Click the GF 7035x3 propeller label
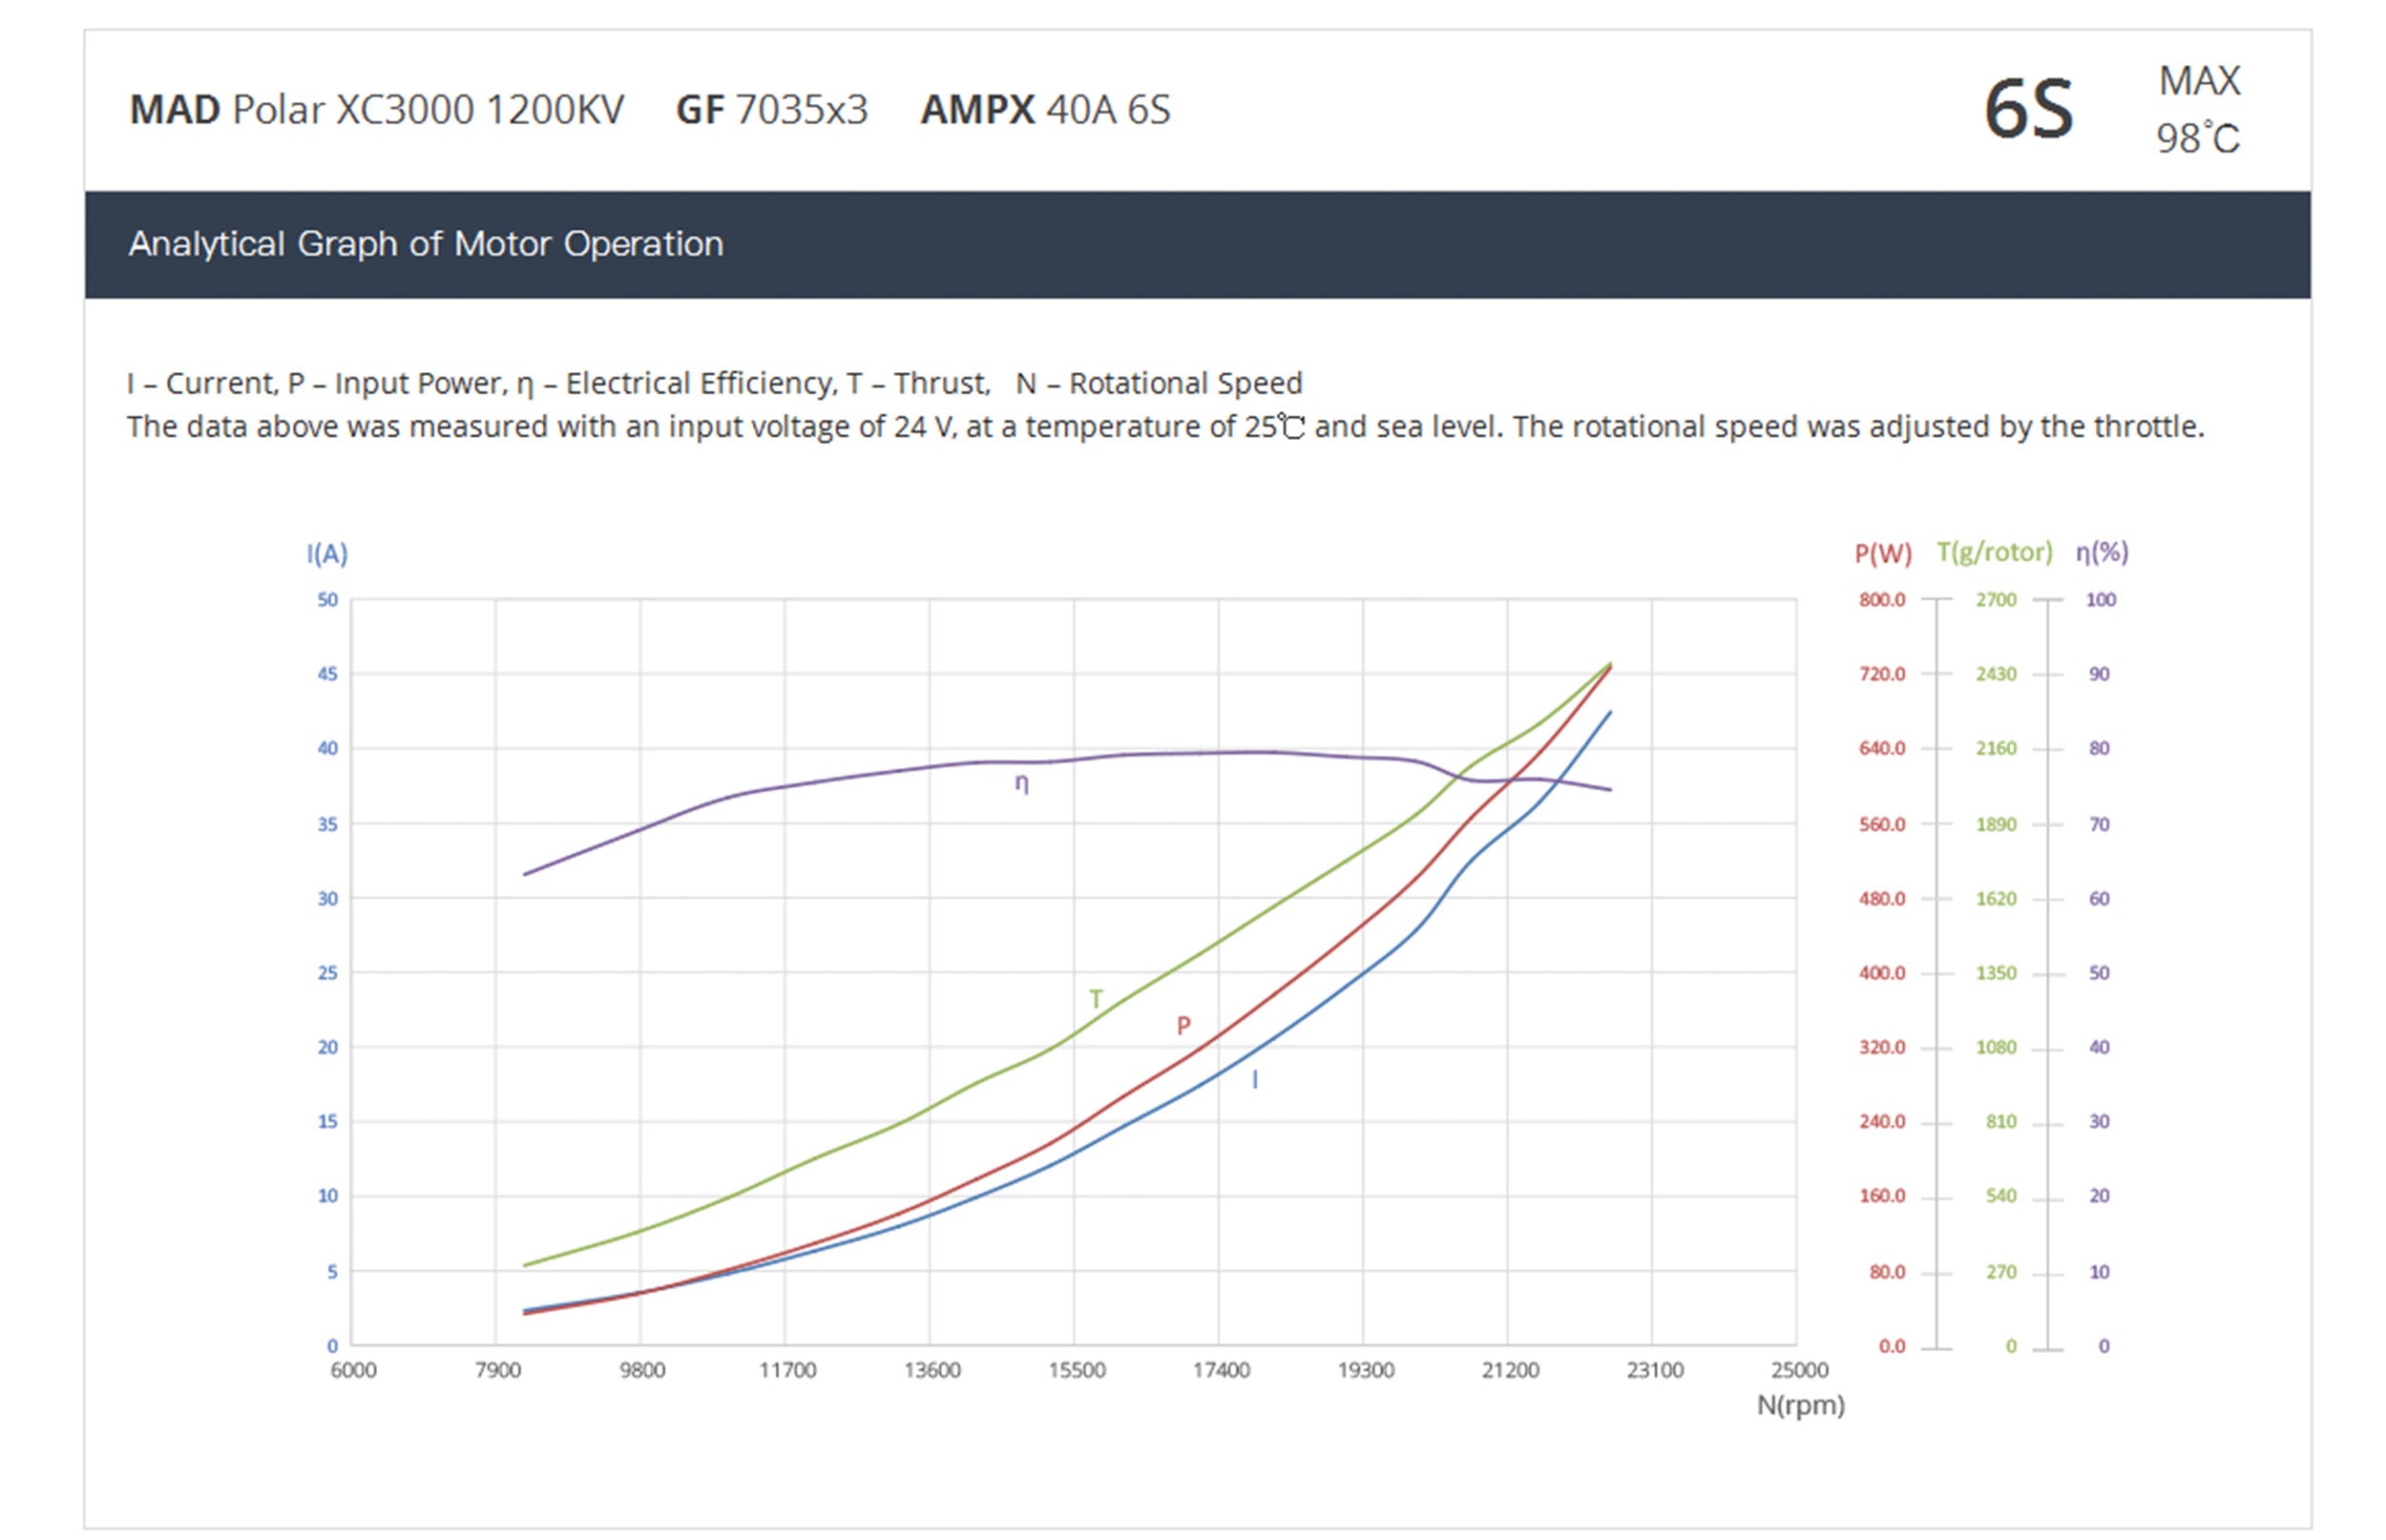The image size is (2386, 1540). (771, 110)
